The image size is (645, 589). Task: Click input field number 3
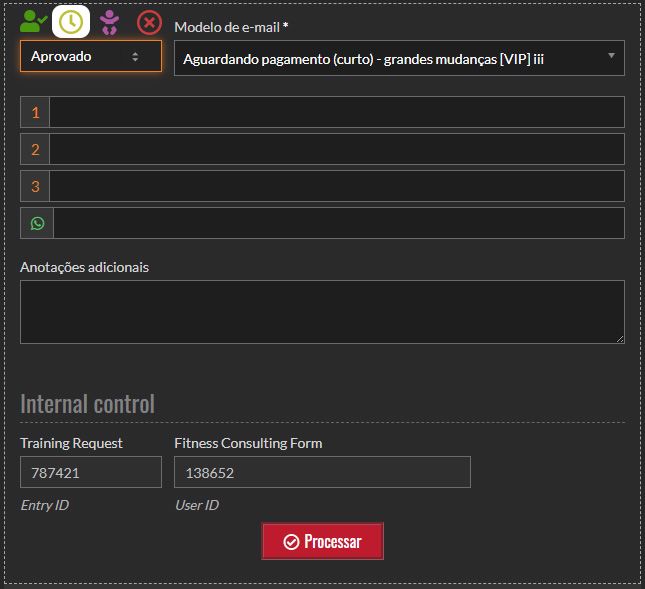click(336, 186)
